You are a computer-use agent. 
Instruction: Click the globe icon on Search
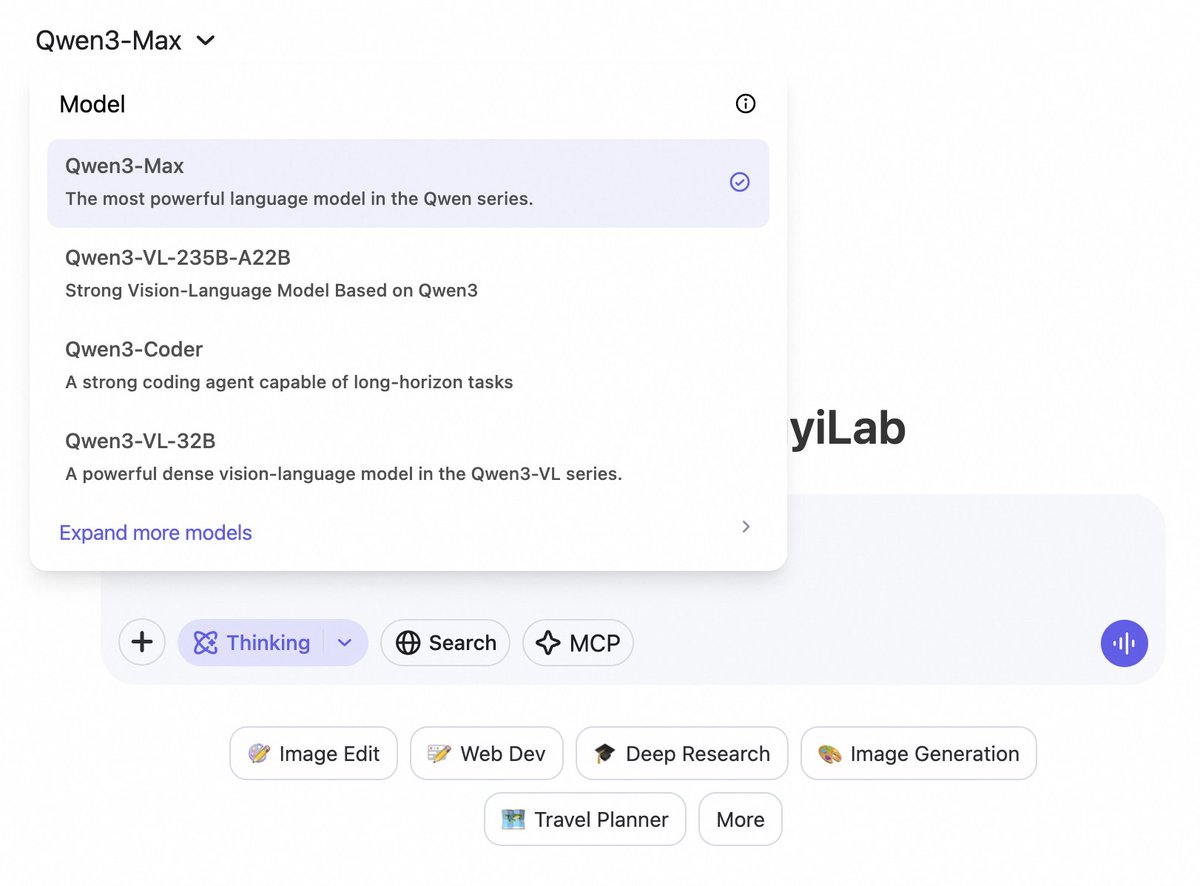coord(408,643)
